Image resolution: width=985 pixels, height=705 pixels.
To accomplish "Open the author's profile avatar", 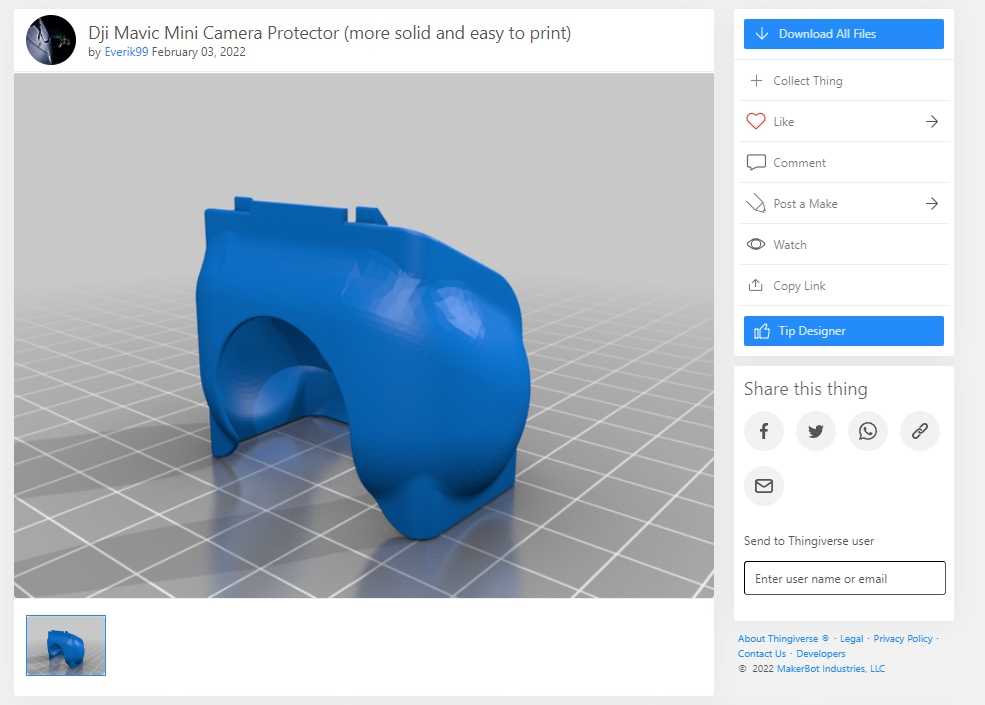I will [x=51, y=41].
